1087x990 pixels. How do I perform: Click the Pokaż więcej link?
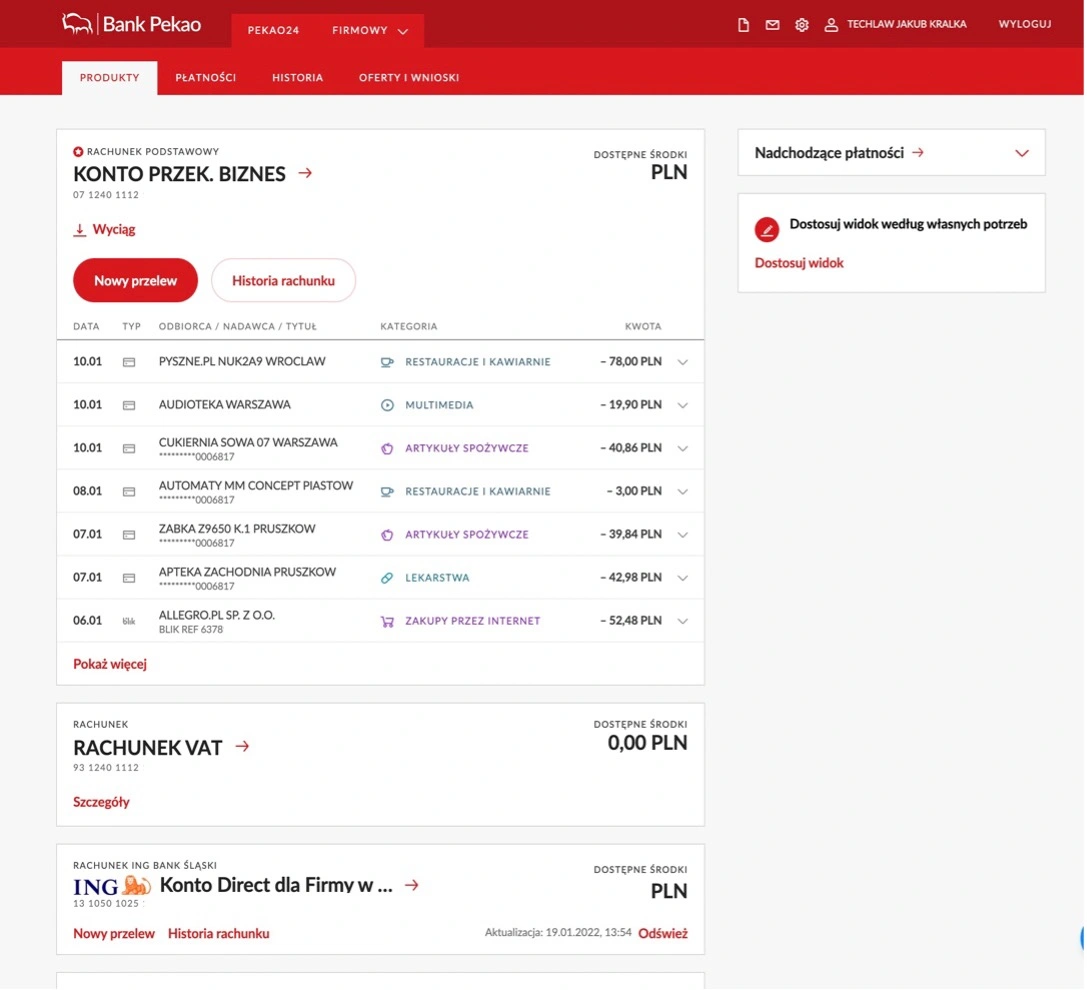click(x=110, y=664)
